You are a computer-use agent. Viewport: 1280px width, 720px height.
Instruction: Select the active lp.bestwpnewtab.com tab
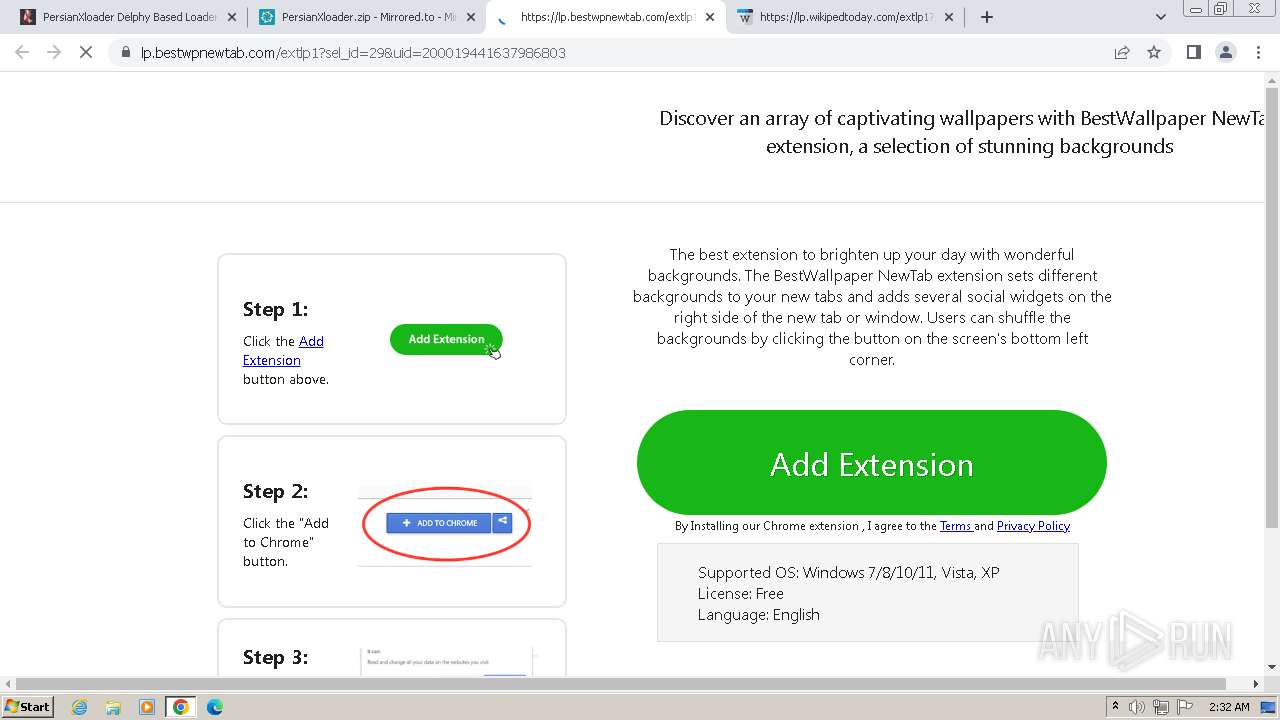tap(606, 17)
